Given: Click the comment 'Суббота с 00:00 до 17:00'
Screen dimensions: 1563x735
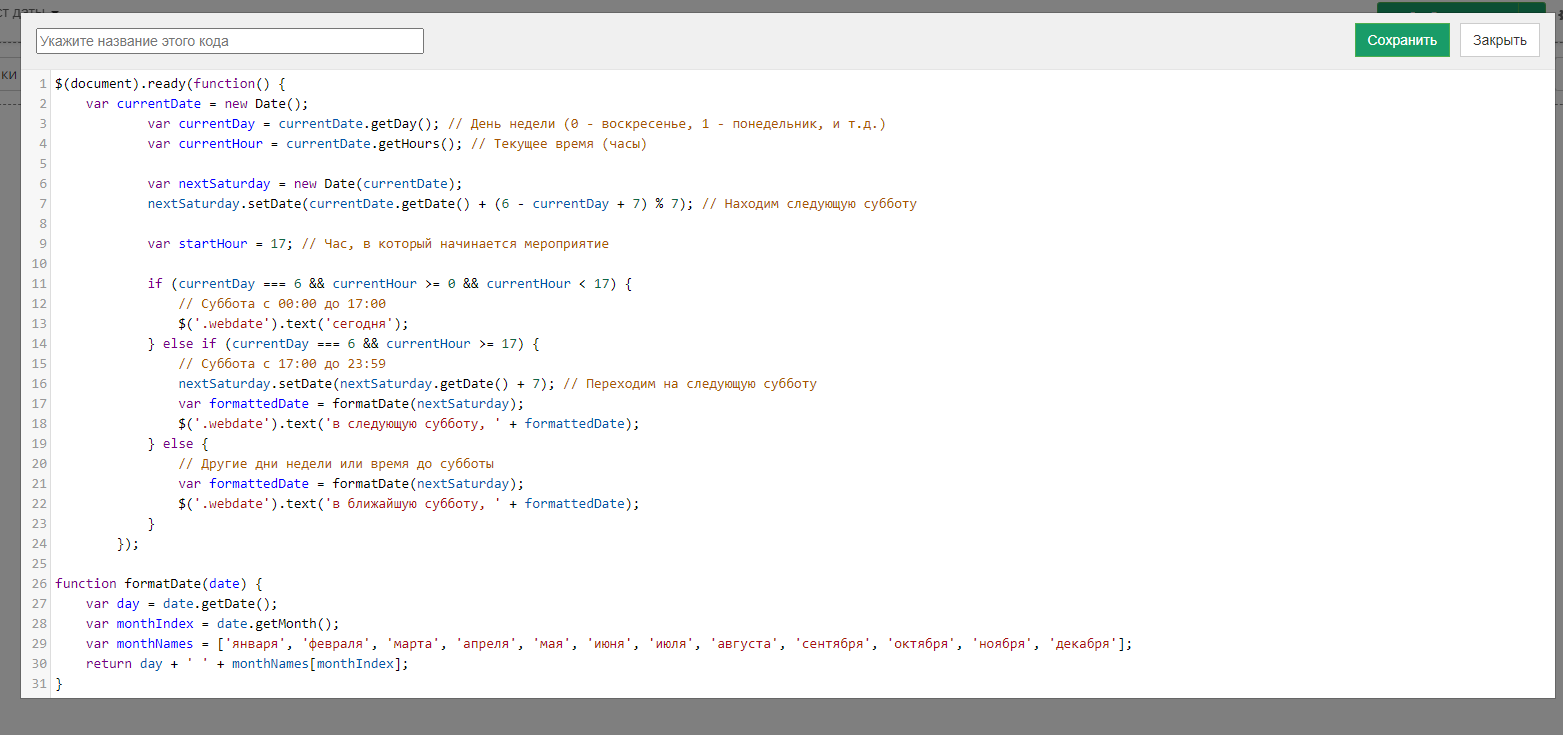Looking at the screenshot, I should (x=282, y=304).
